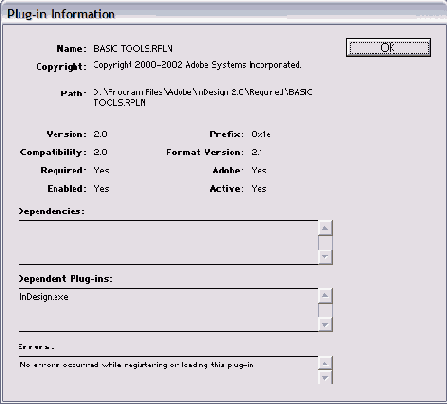Click the Dependent Plug-ins scrollbar thumb
Image resolution: width=447 pixels, height=404 pixels.
[x=325, y=310]
